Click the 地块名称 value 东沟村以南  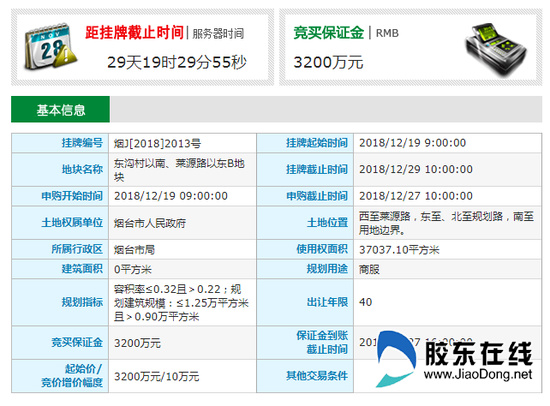click(x=179, y=170)
